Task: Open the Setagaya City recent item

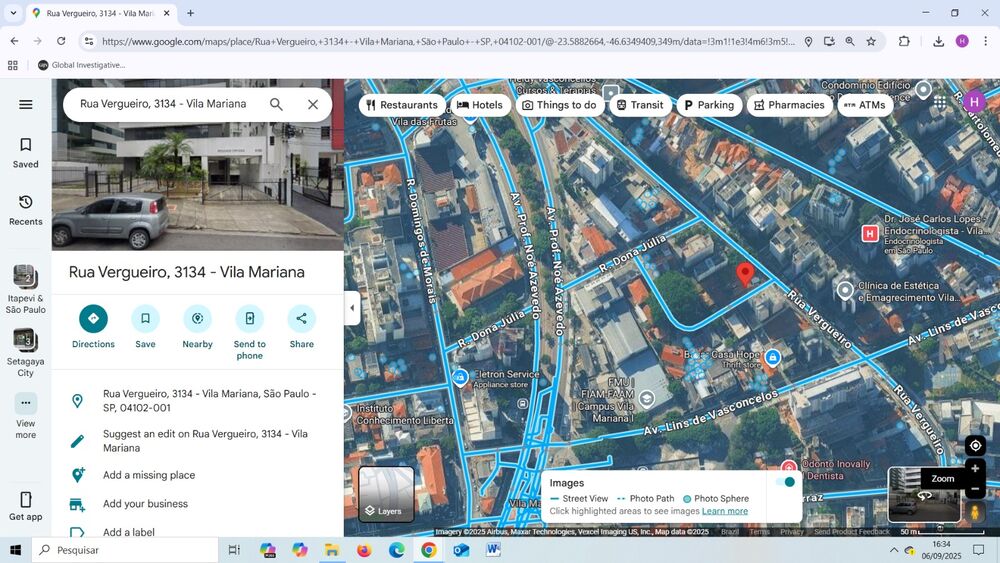Action: click(x=26, y=353)
